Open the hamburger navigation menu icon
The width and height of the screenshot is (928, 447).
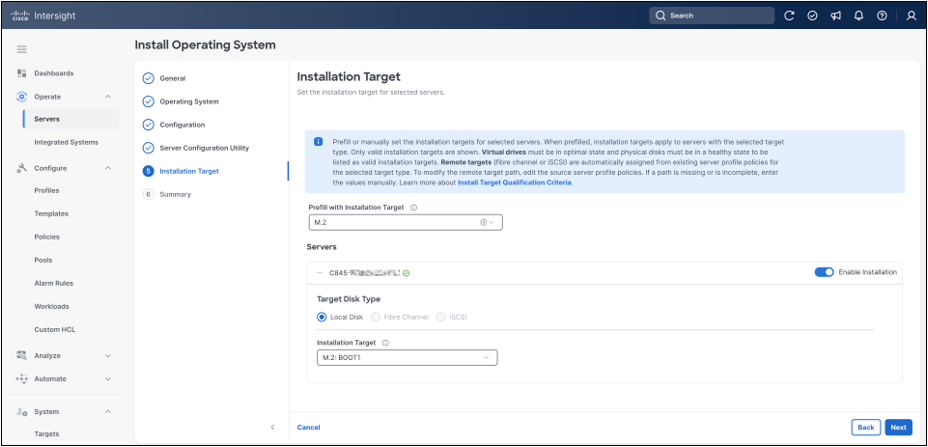tap(21, 49)
